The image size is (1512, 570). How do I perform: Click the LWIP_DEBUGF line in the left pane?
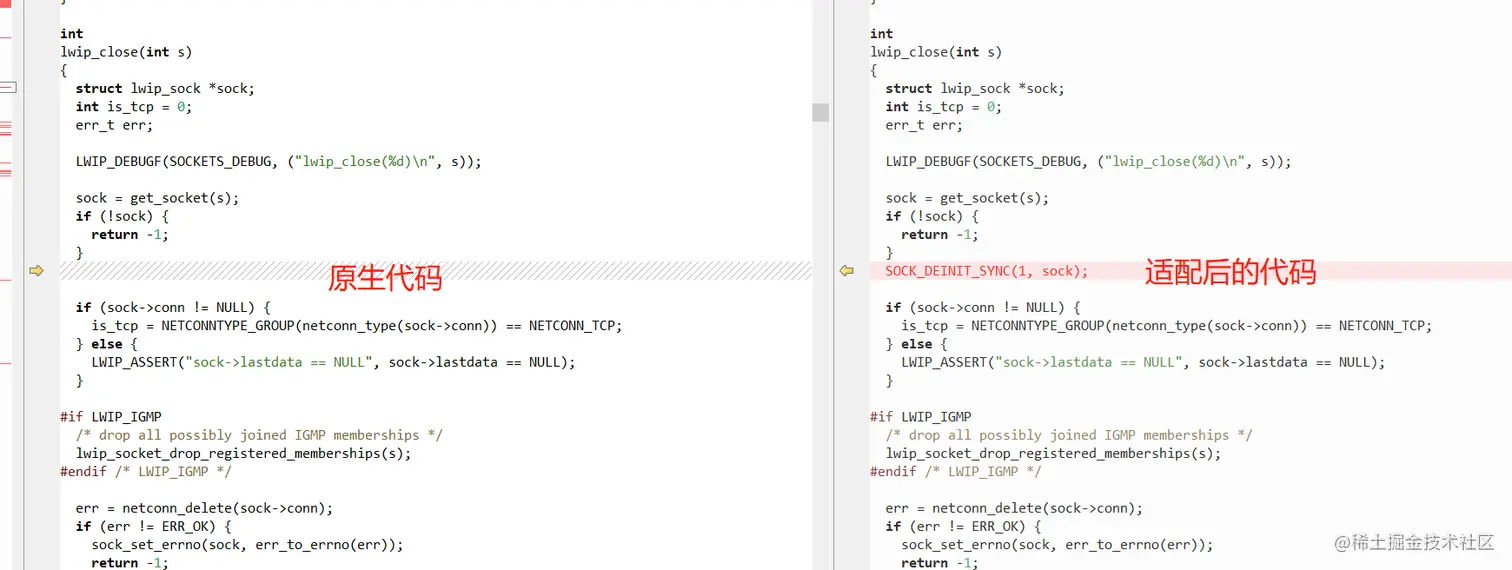tap(279, 161)
